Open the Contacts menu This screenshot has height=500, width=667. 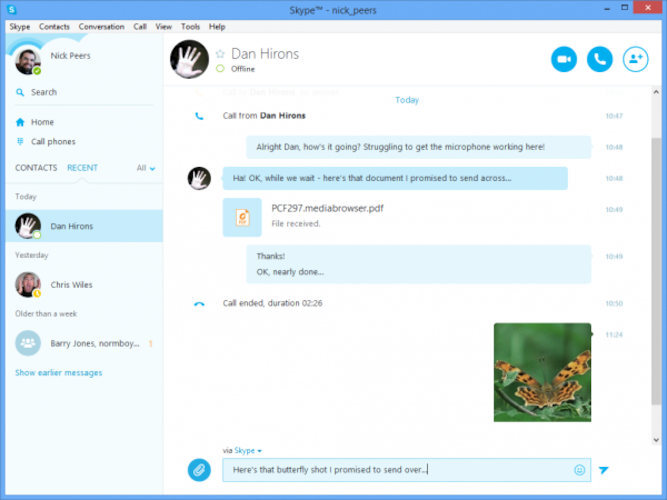click(x=54, y=26)
